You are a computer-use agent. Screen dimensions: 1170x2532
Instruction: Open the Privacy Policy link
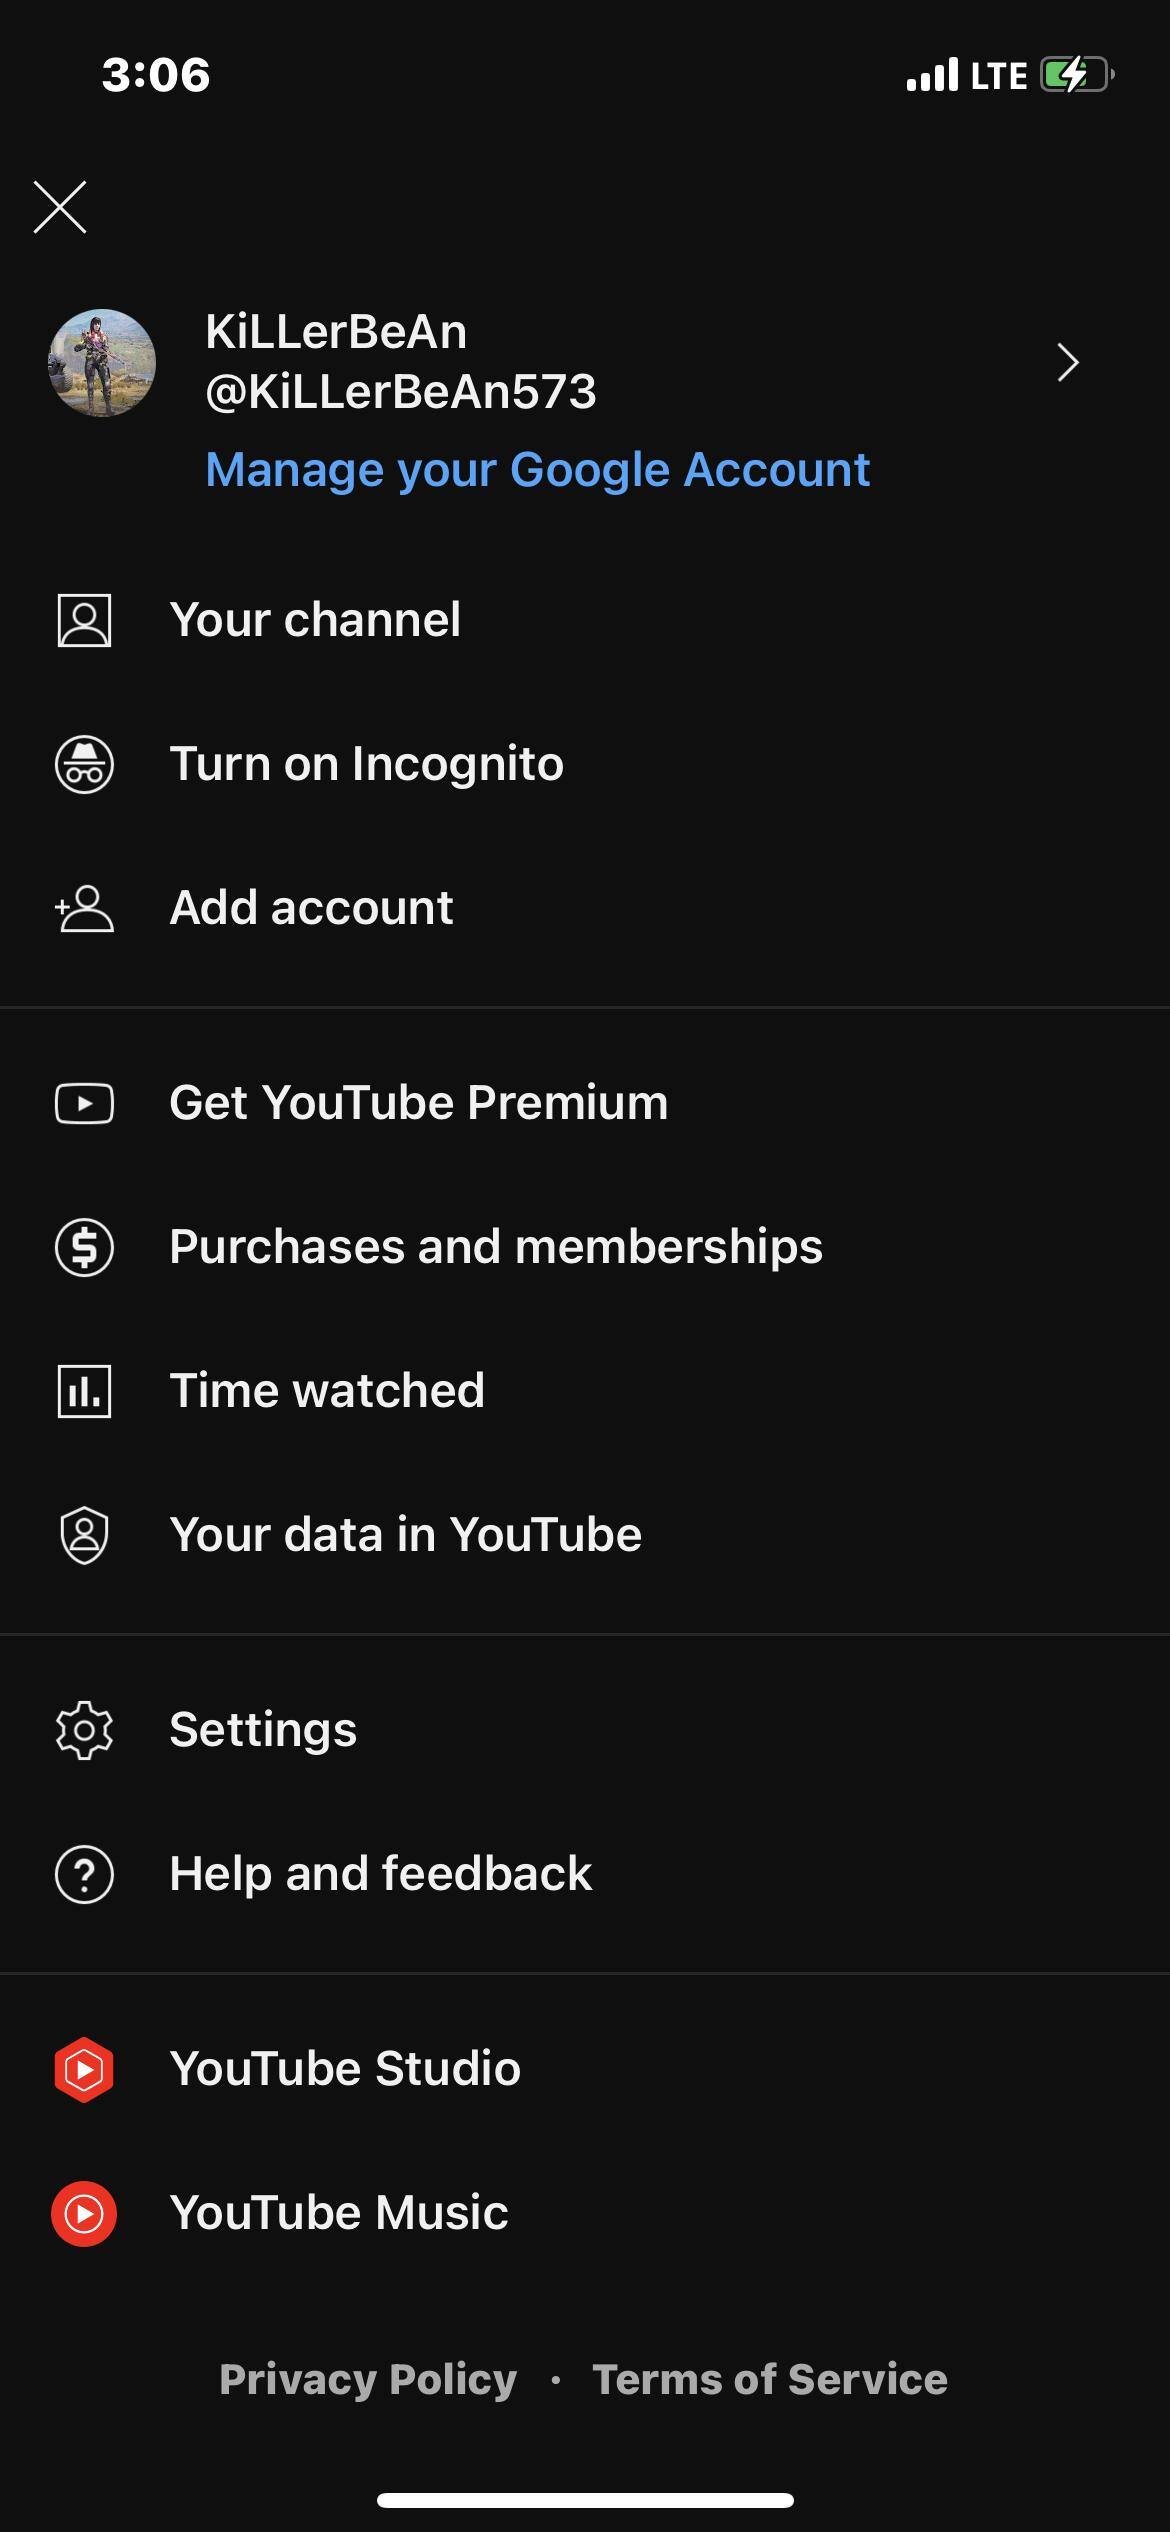coord(368,2379)
